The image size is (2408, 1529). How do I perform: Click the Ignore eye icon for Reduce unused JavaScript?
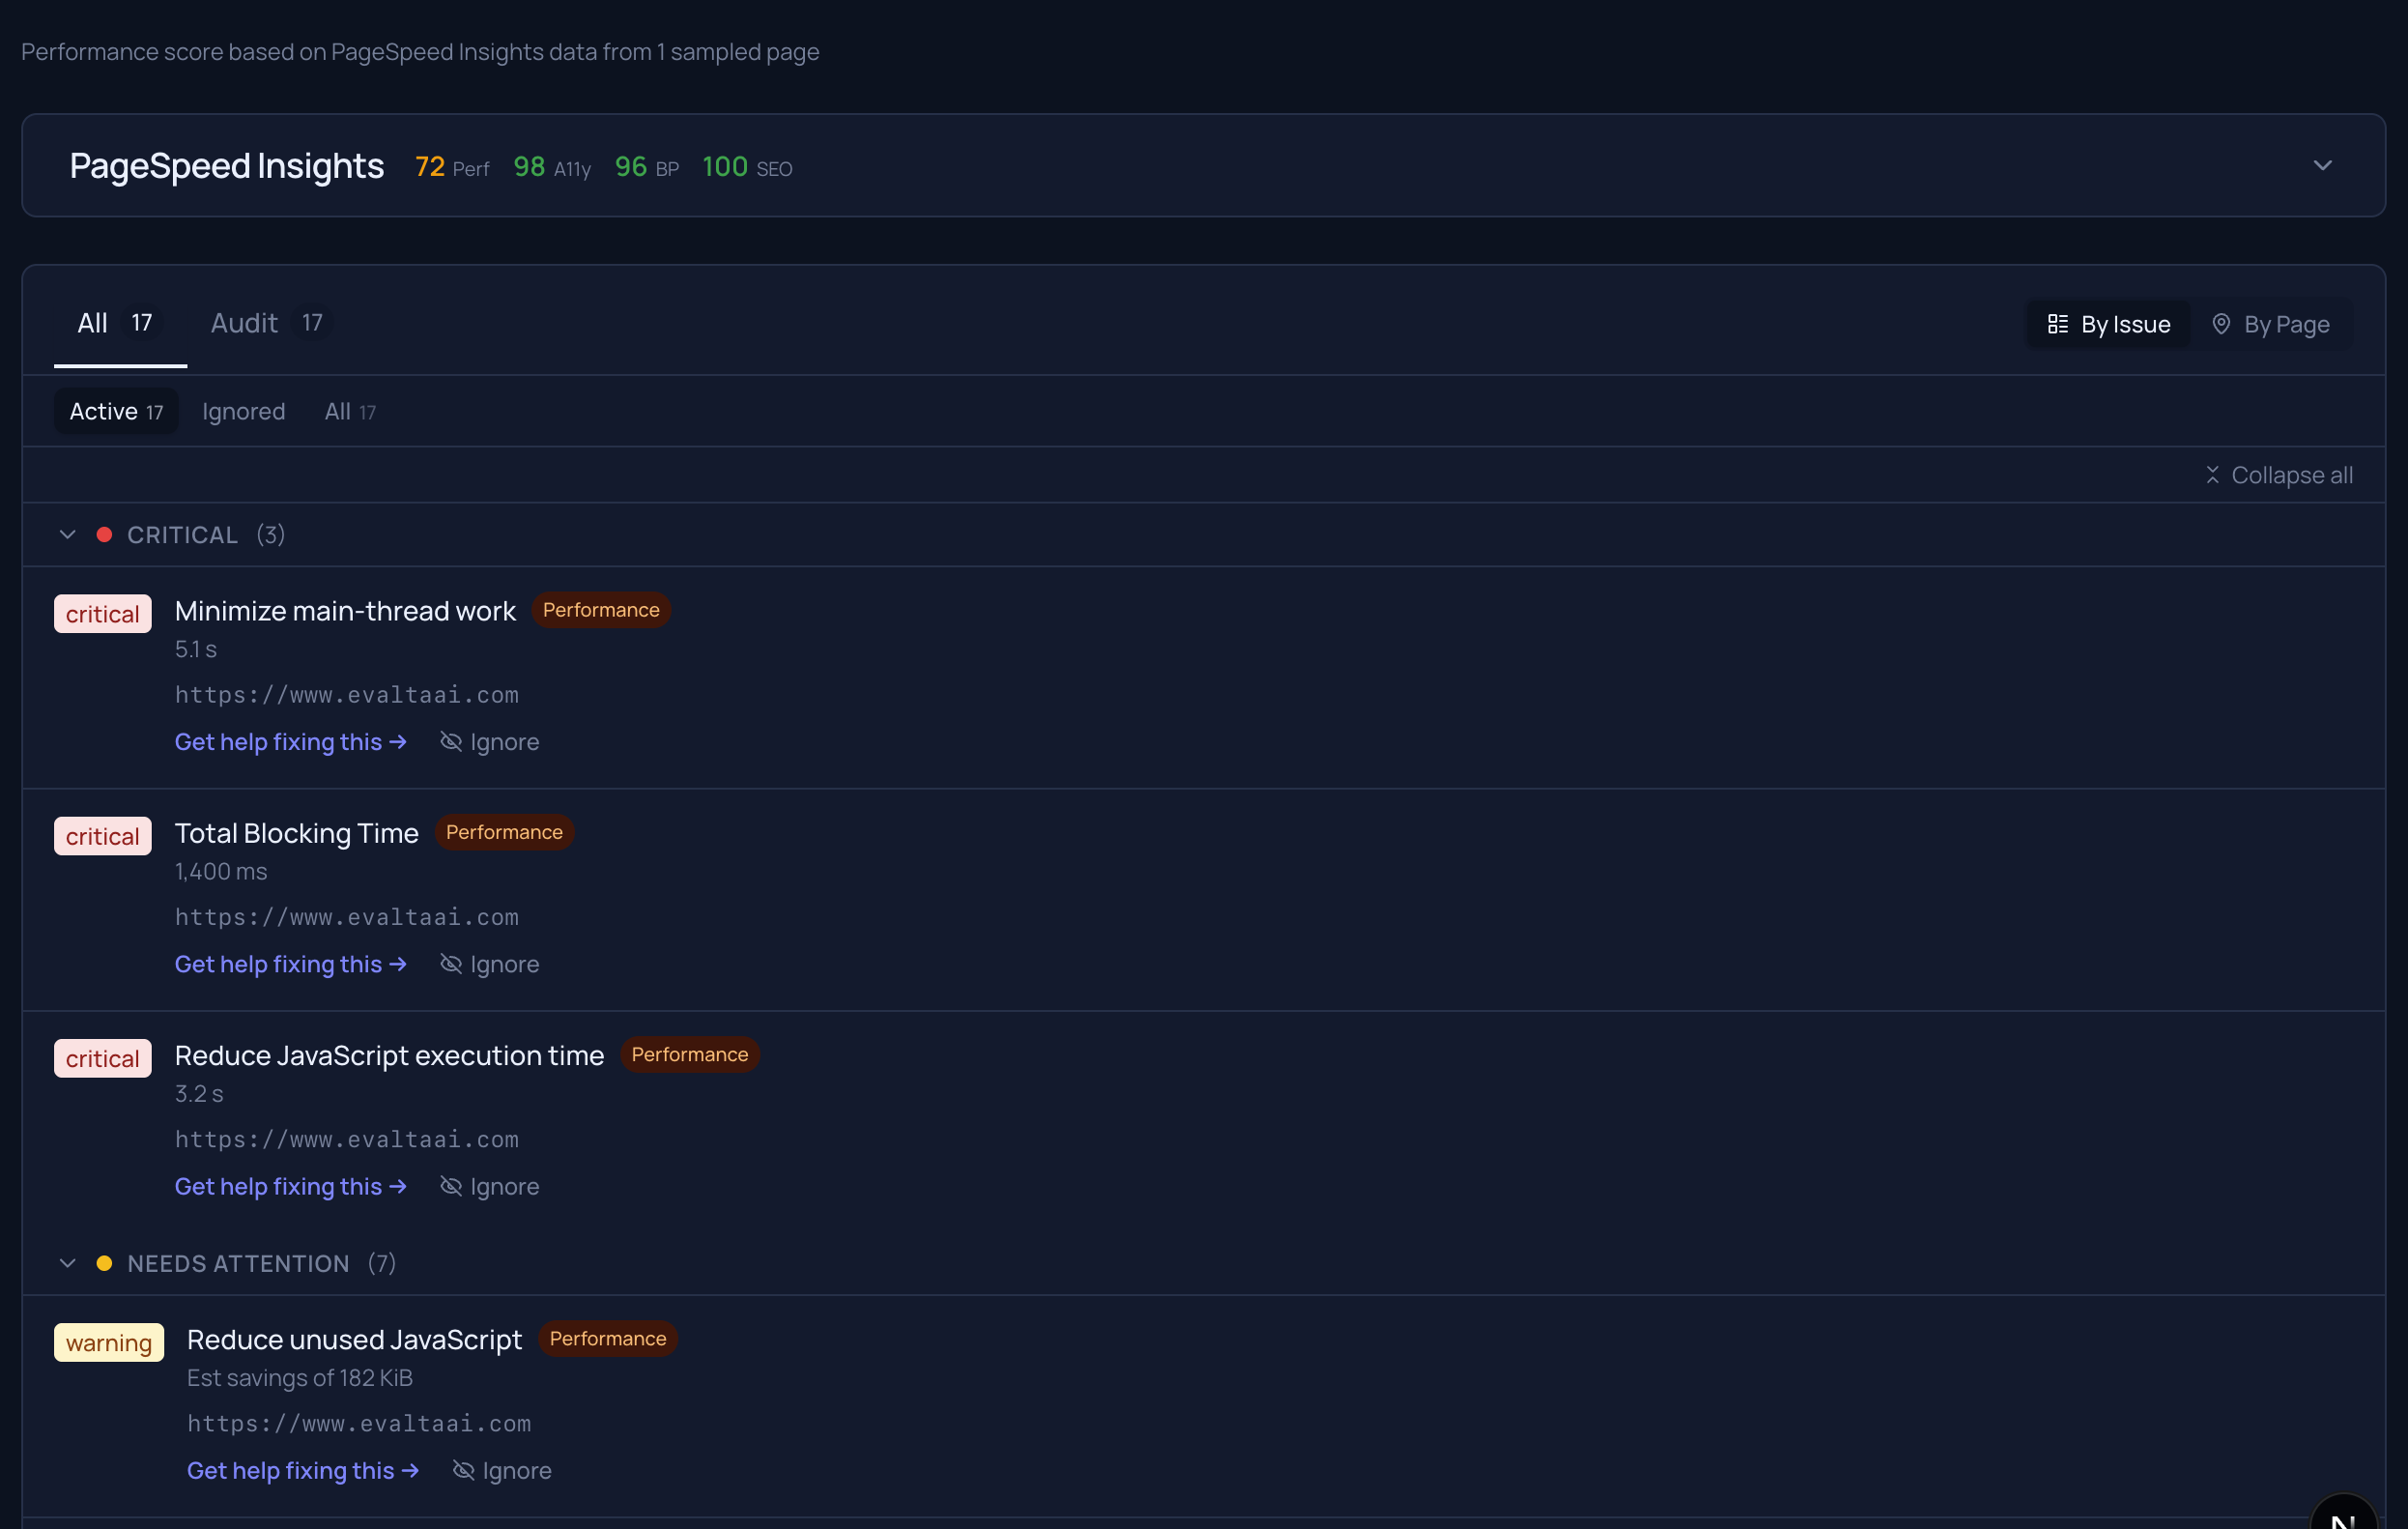pos(463,1470)
